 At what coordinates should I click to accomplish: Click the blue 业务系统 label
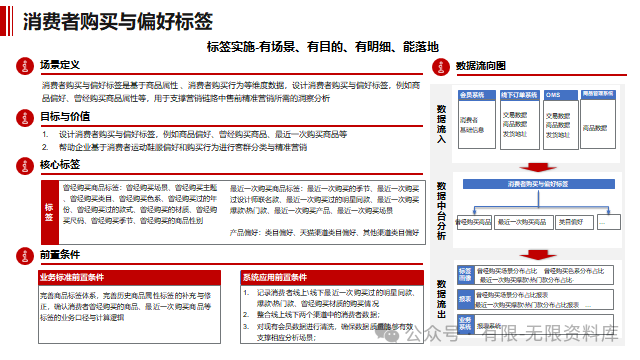point(465,324)
